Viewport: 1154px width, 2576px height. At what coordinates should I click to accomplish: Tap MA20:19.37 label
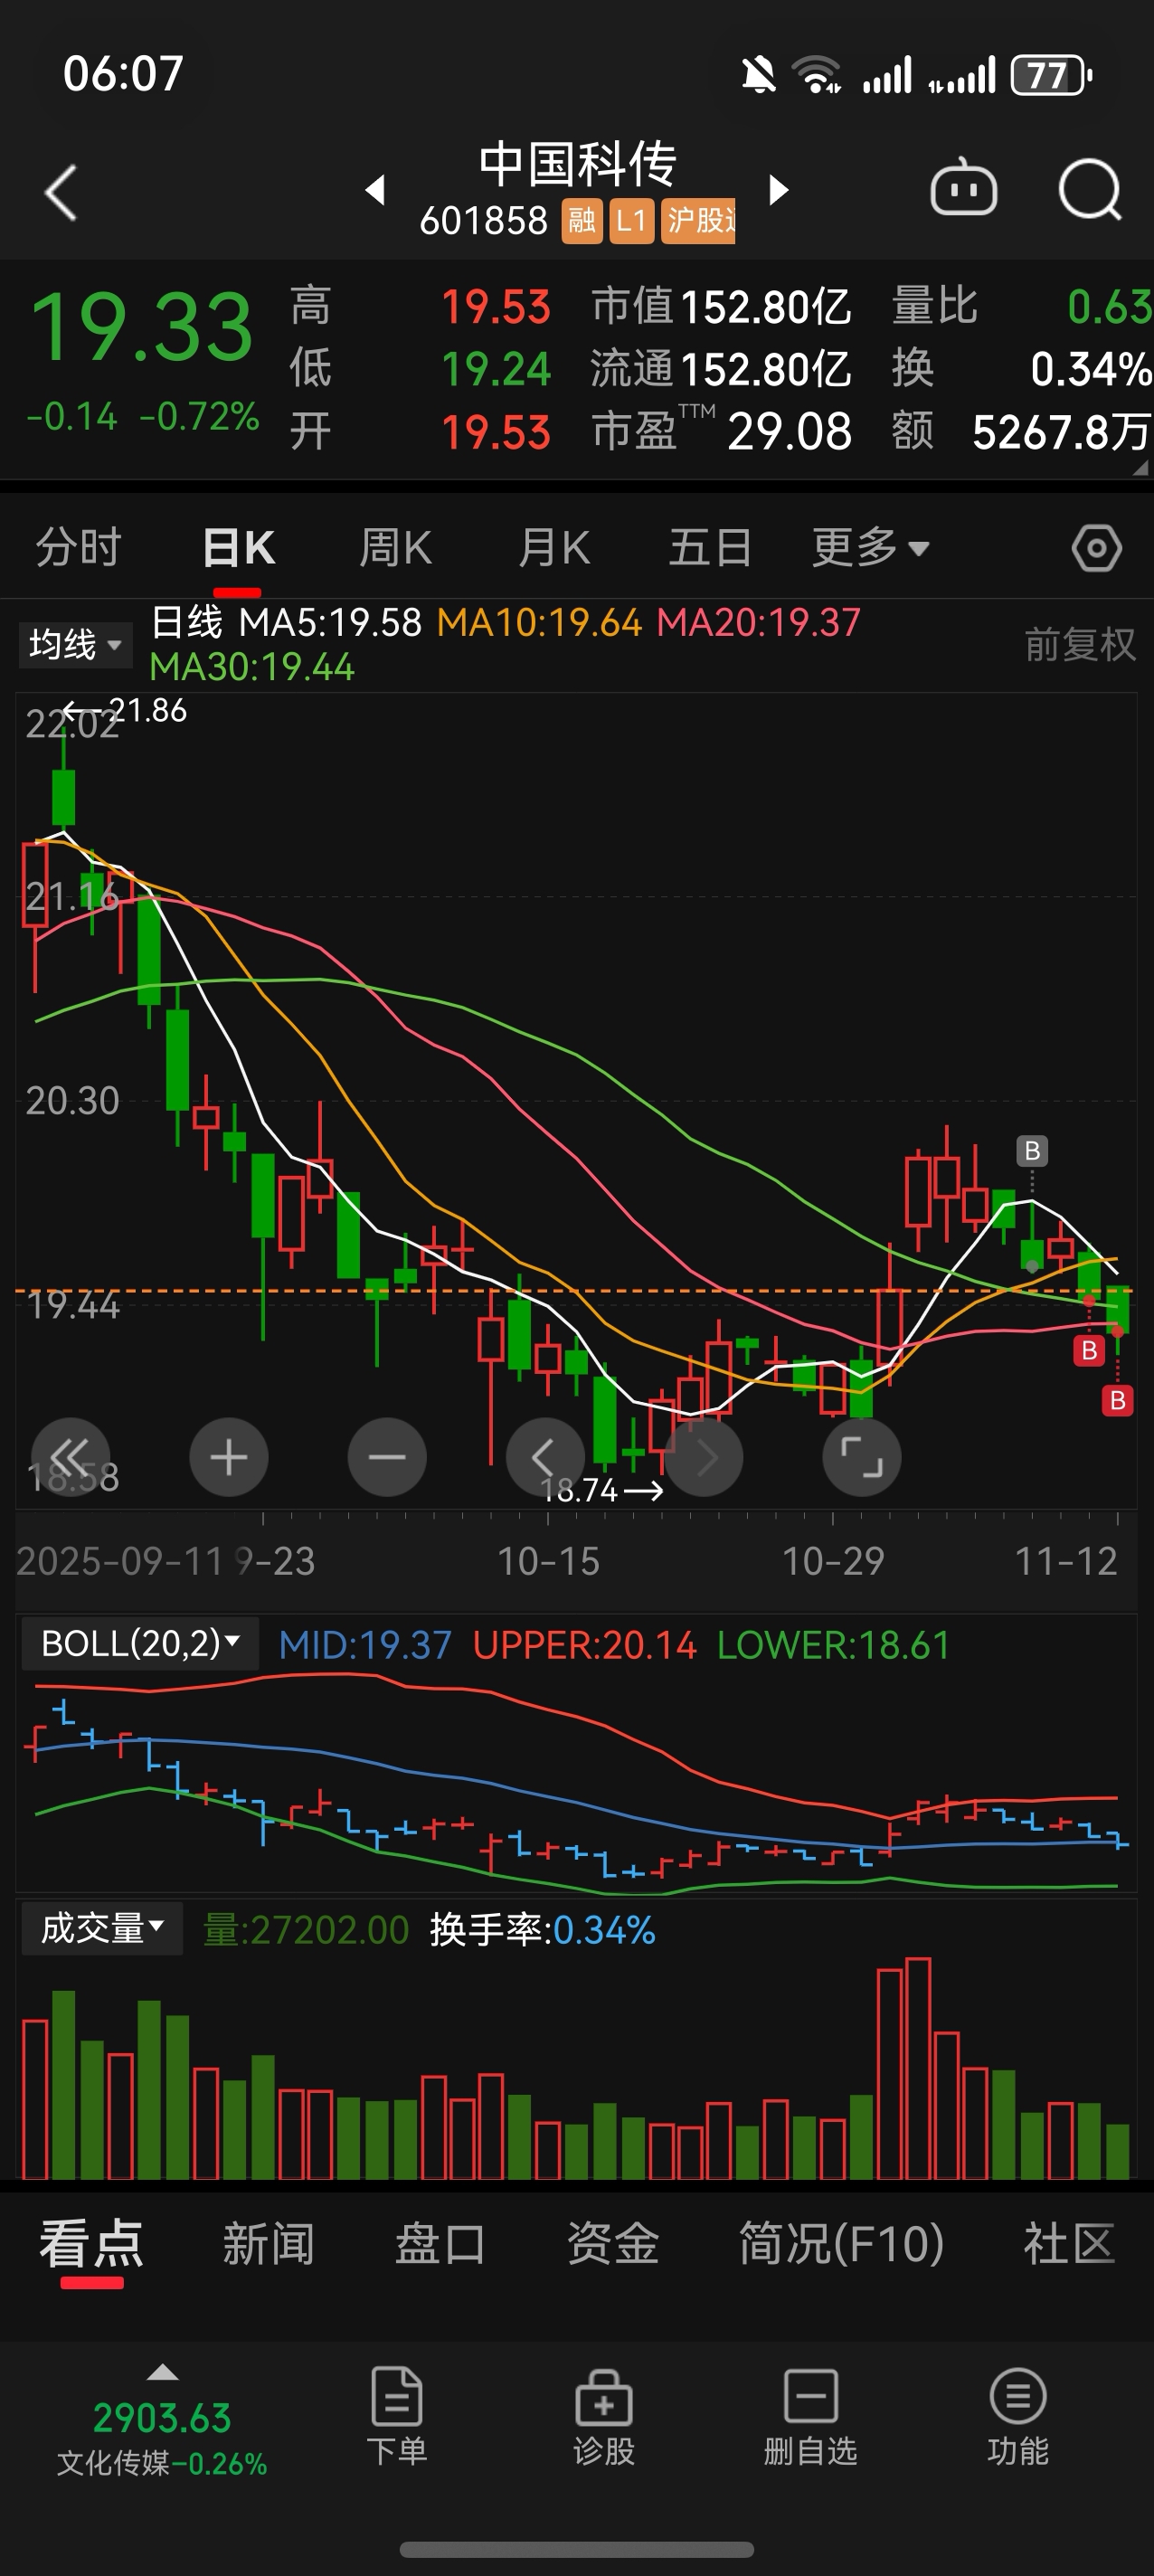click(758, 623)
